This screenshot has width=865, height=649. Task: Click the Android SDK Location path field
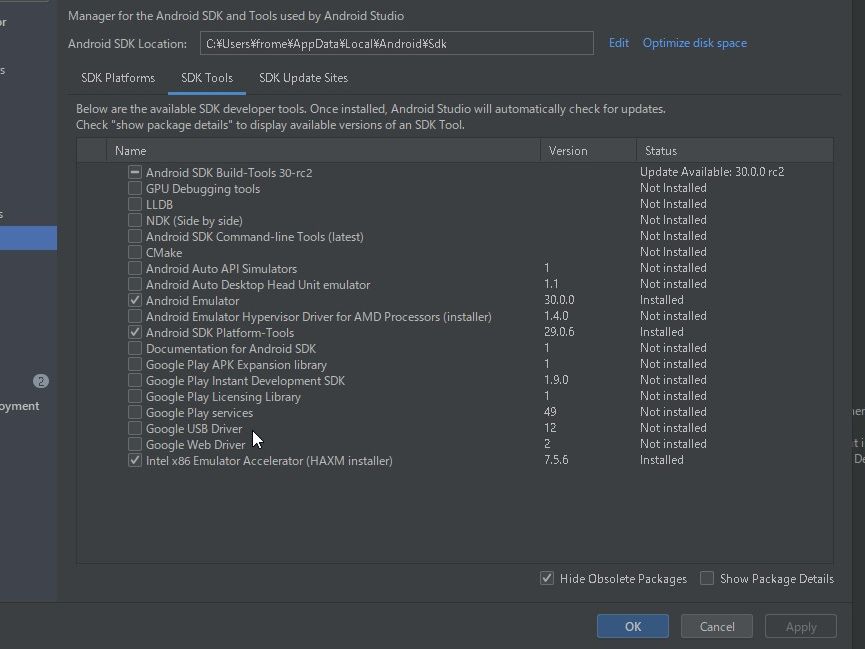tap(396, 44)
